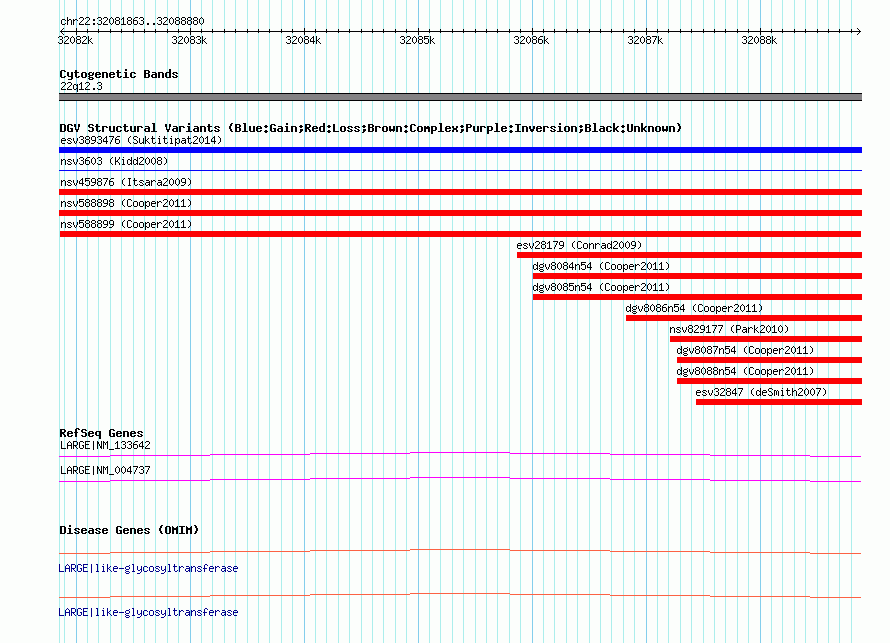The height and width of the screenshot is (643, 890).
Task: Click the red dgv8086n54 variant bar
Action: [744, 318]
